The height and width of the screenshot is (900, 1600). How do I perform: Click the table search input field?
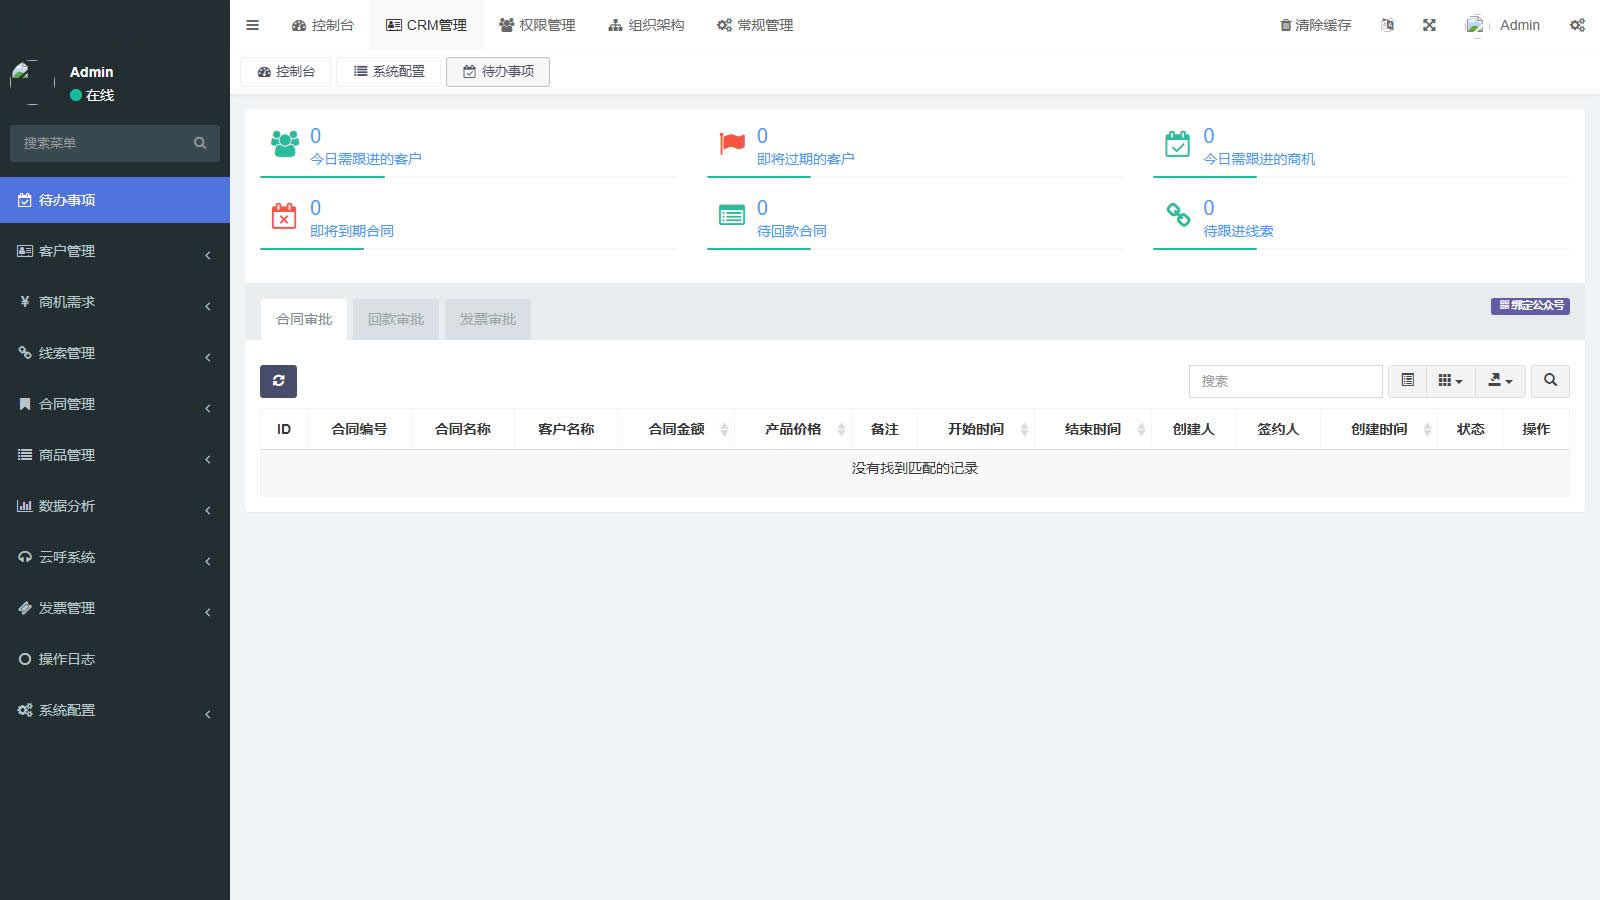[1285, 381]
